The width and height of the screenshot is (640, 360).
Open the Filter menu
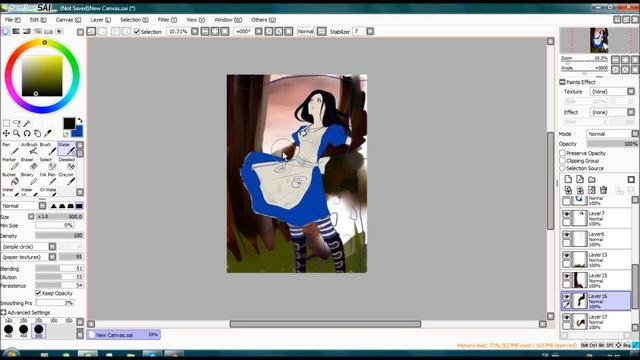coord(167,20)
